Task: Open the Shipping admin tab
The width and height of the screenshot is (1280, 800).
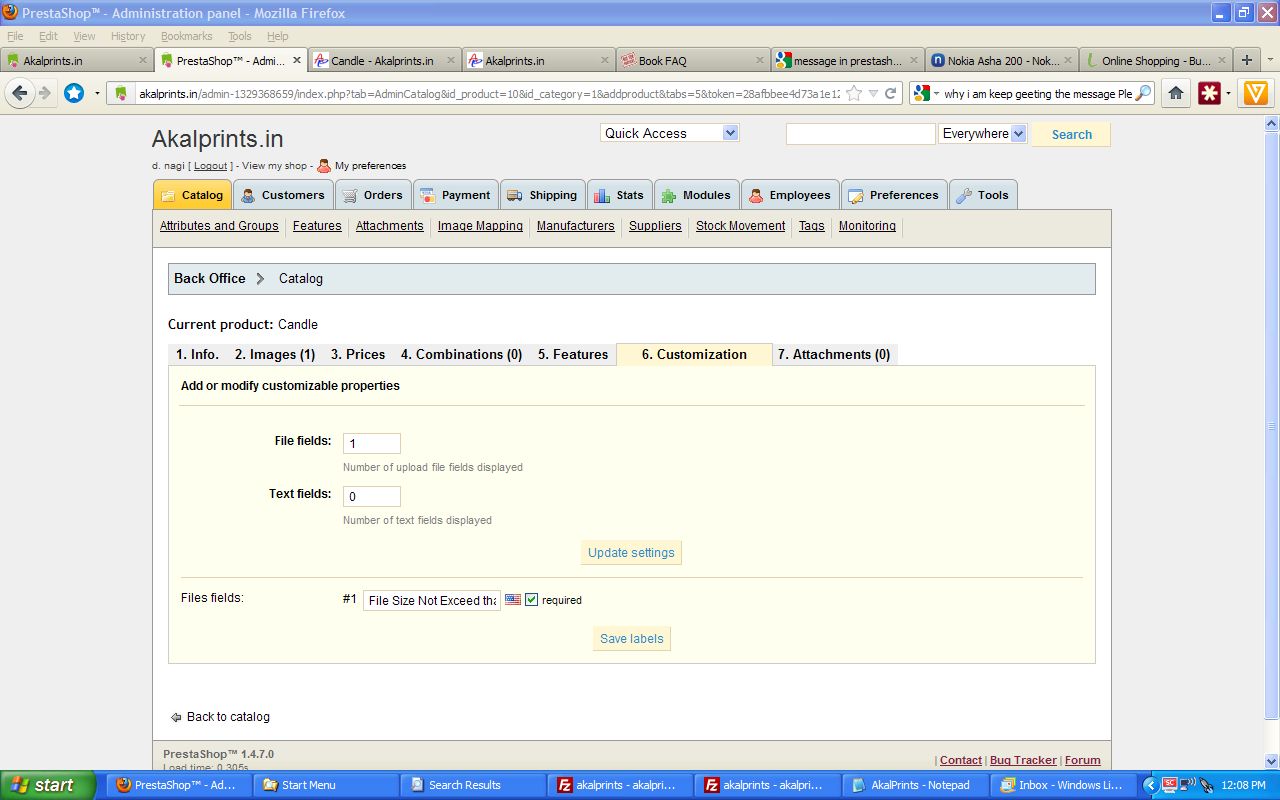Action: coord(543,195)
